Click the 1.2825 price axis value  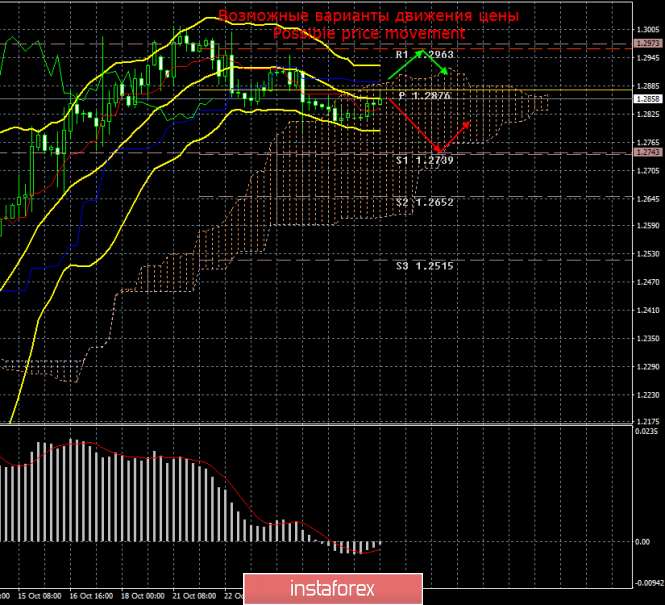(648, 114)
